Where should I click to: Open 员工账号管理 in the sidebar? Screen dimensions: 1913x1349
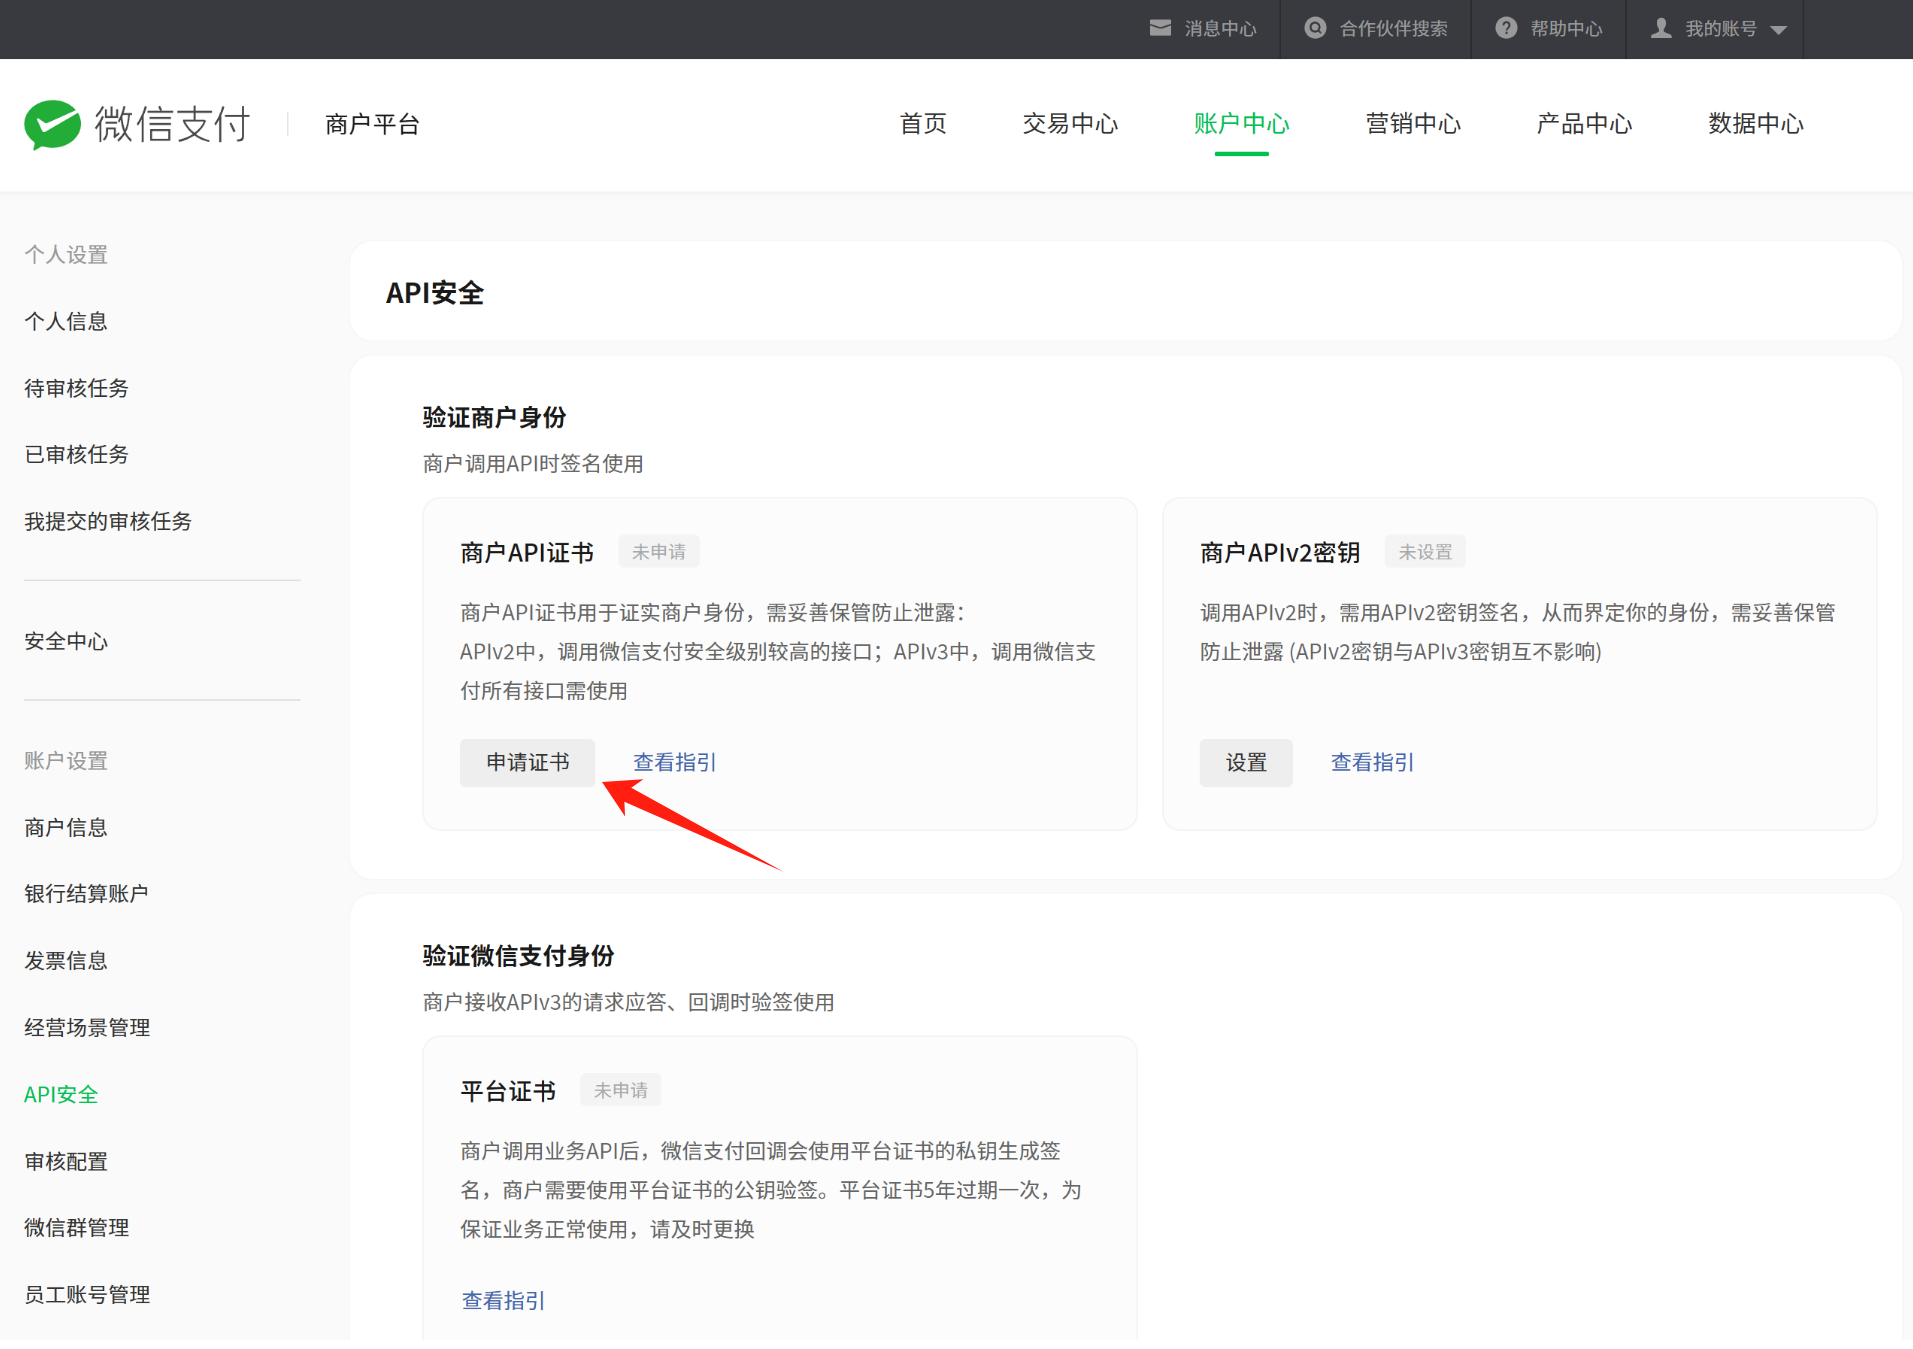[87, 1294]
